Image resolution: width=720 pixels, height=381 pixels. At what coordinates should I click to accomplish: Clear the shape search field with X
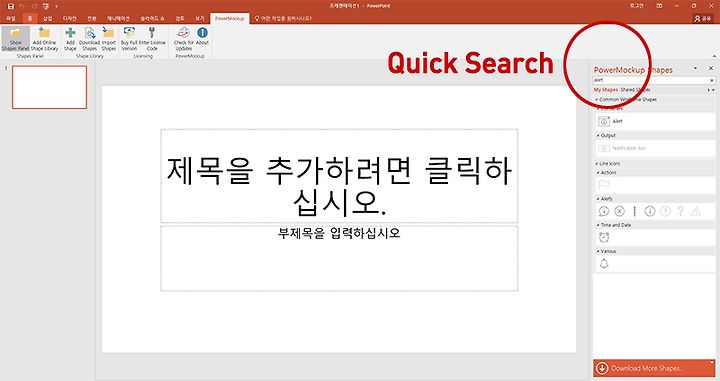[712, 80]
